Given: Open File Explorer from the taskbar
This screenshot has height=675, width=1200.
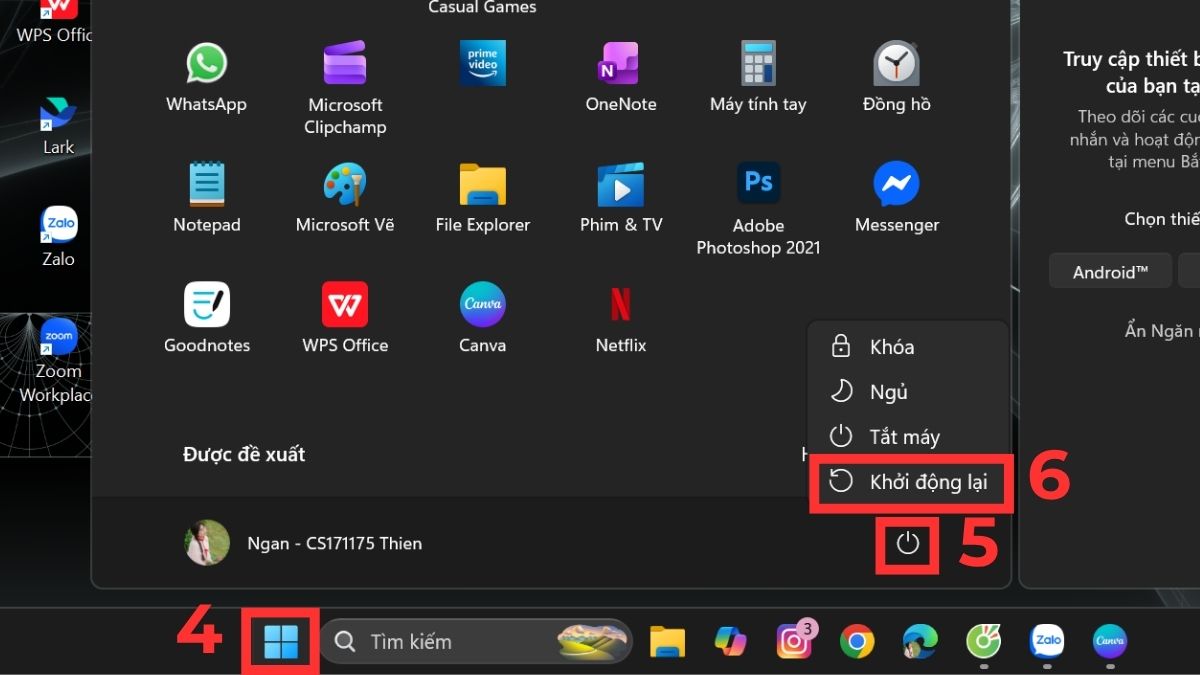Looking at the screenshot, I should coord(667,641).
